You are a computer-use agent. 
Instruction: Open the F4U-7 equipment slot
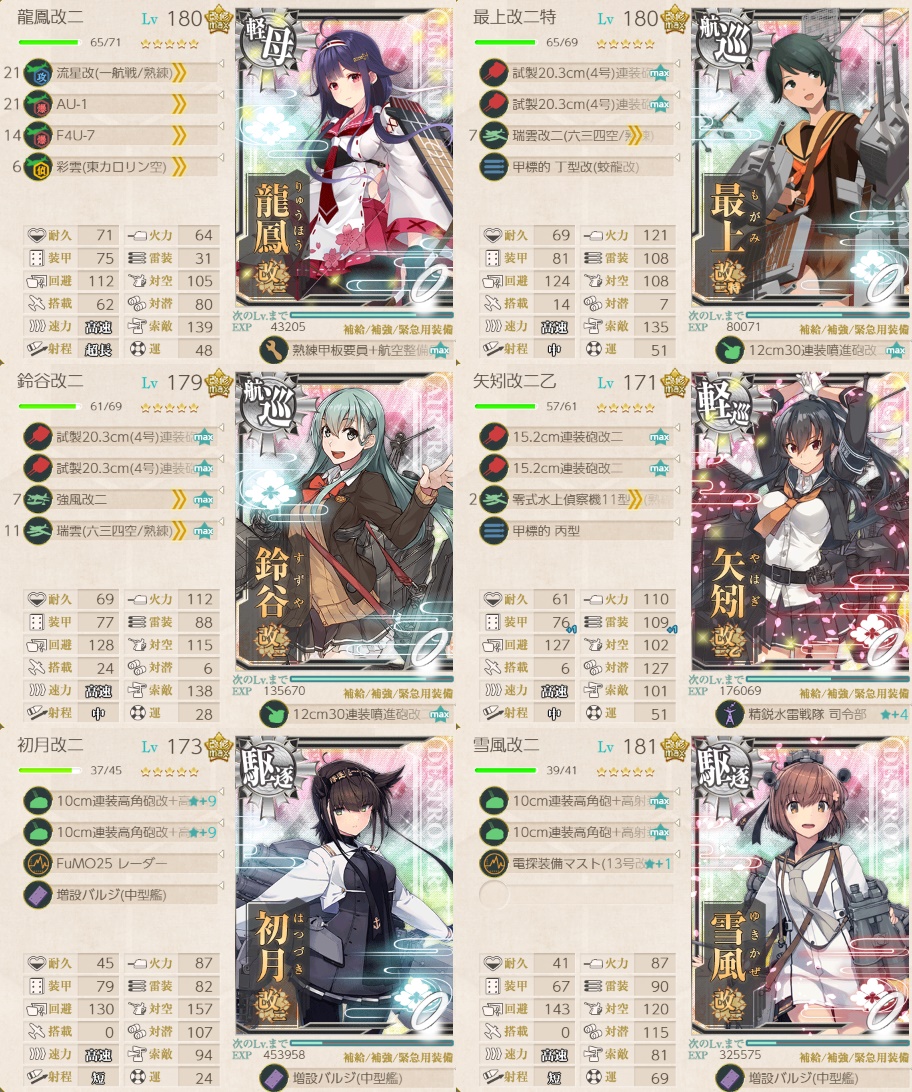[x=120, y=136]
